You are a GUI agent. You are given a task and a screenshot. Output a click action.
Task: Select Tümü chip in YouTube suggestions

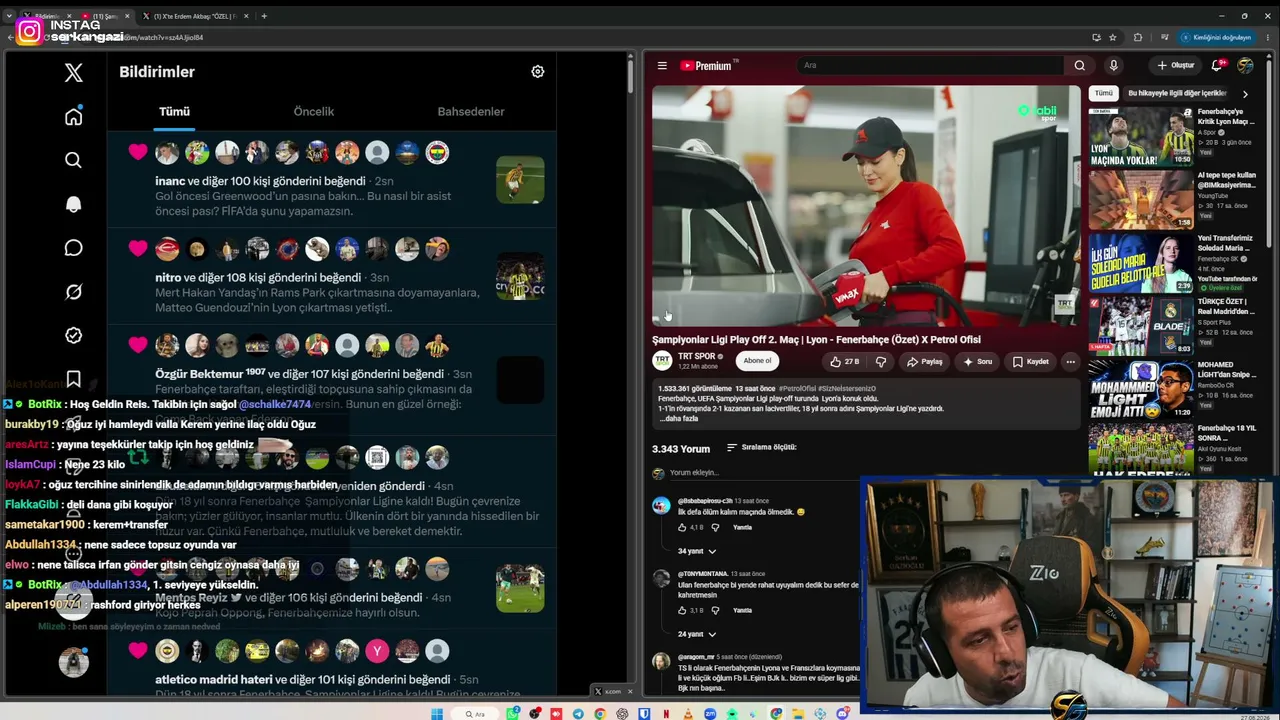click(x=1103, y=93)
